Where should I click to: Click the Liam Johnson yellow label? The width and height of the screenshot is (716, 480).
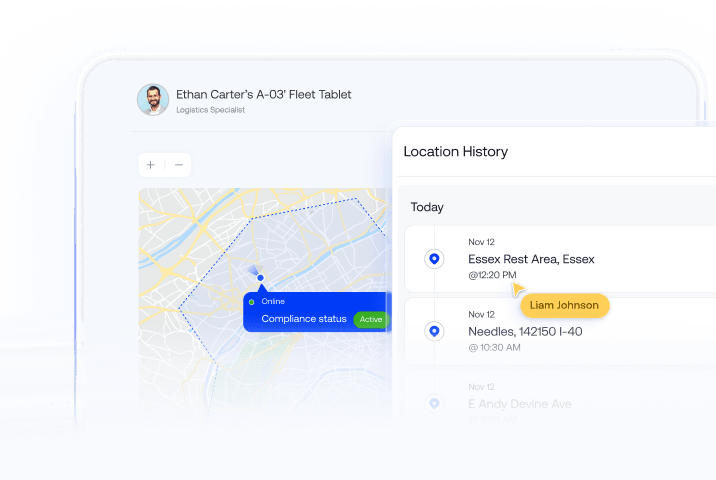click(564, 305)
